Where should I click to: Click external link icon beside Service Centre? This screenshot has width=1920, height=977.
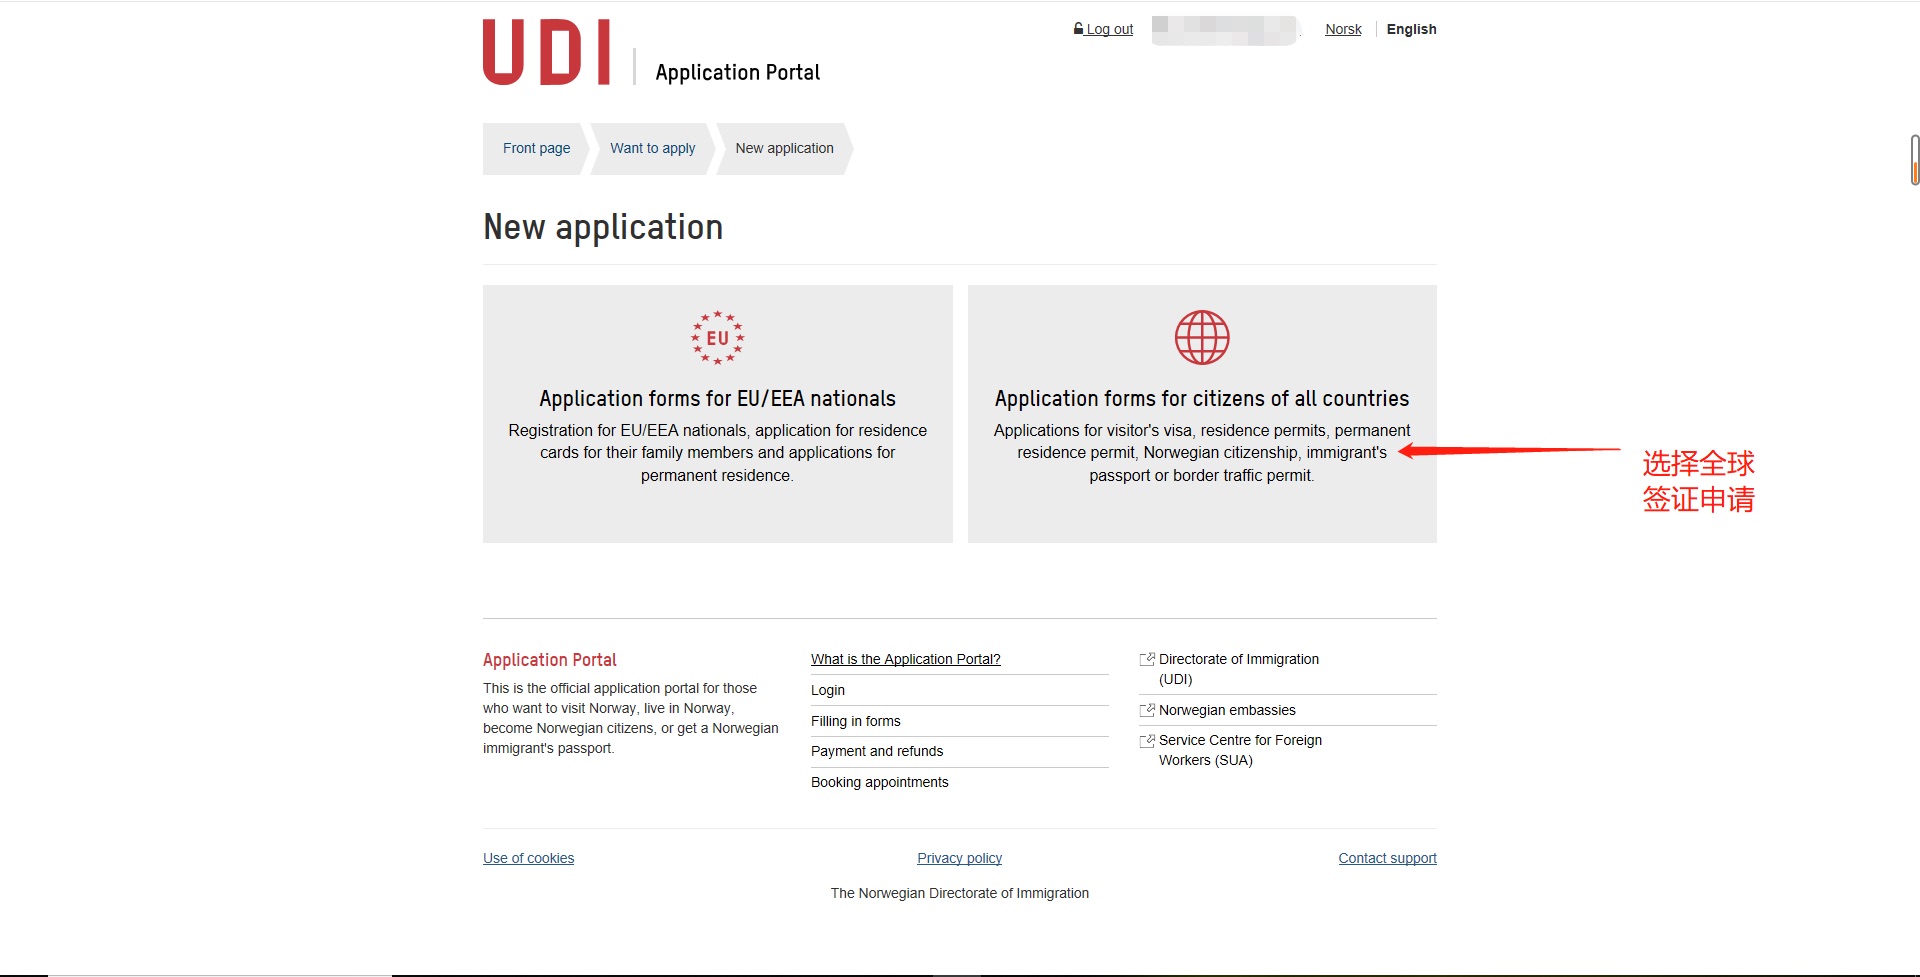pyautogui.click(x=1147, y=741)
